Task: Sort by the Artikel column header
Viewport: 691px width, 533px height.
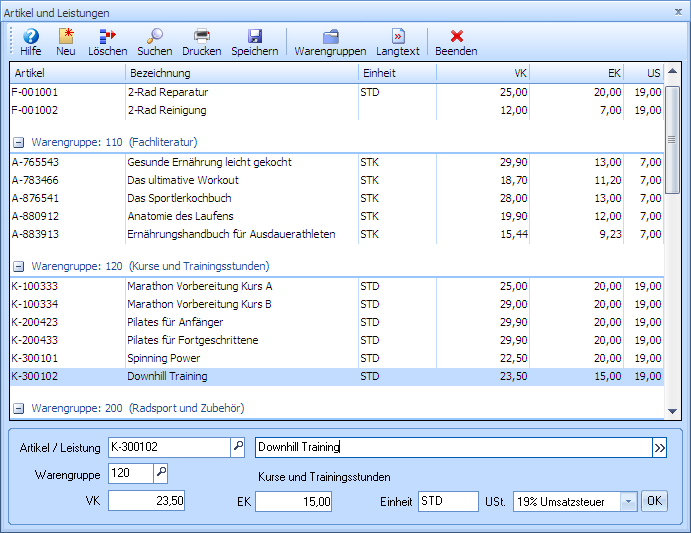Action: 68,73
